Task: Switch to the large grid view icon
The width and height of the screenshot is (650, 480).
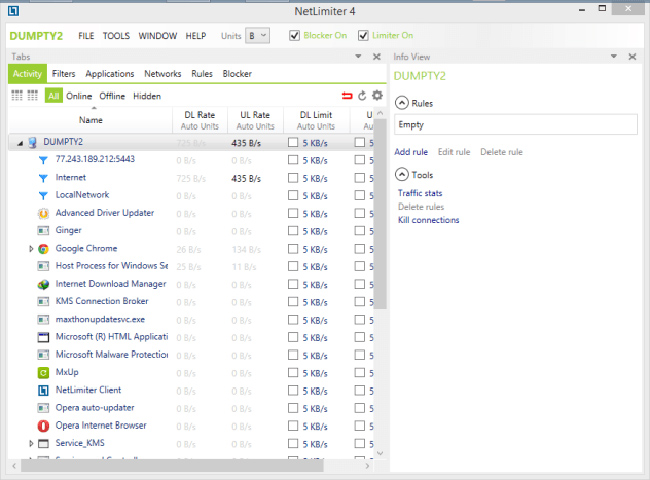Action: 17,96
